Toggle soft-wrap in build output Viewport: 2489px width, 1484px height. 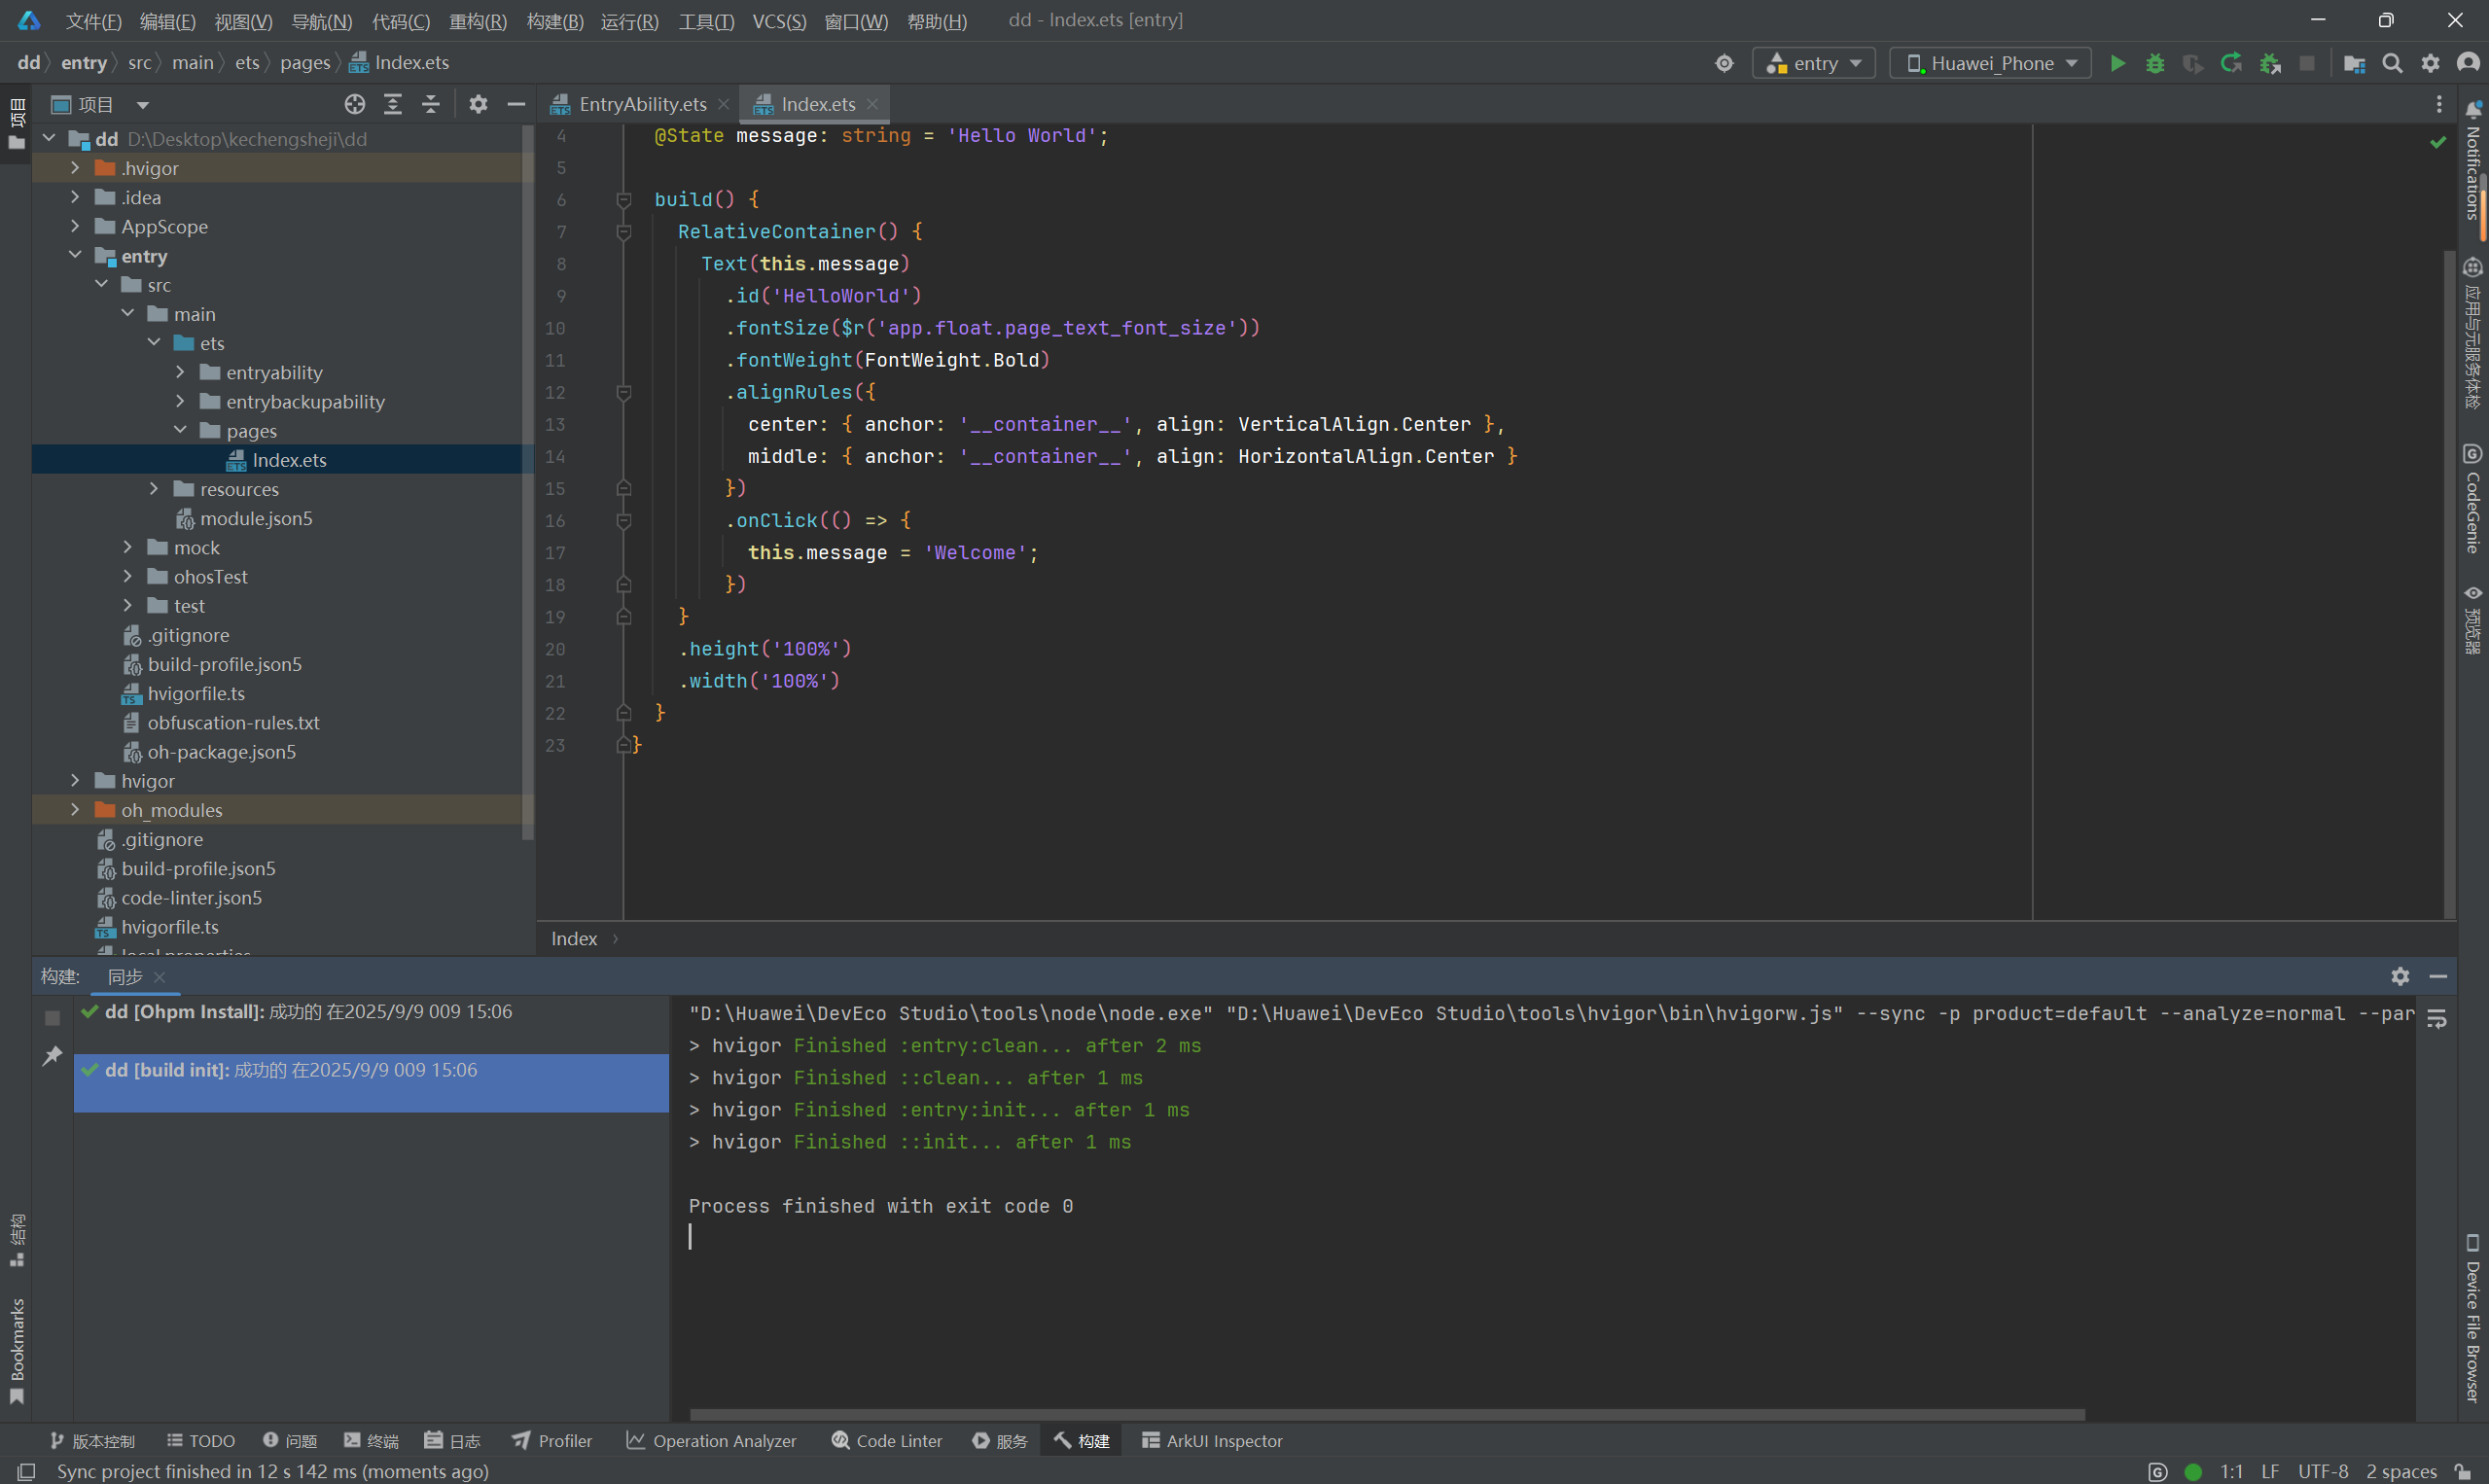point(2437,1019)
